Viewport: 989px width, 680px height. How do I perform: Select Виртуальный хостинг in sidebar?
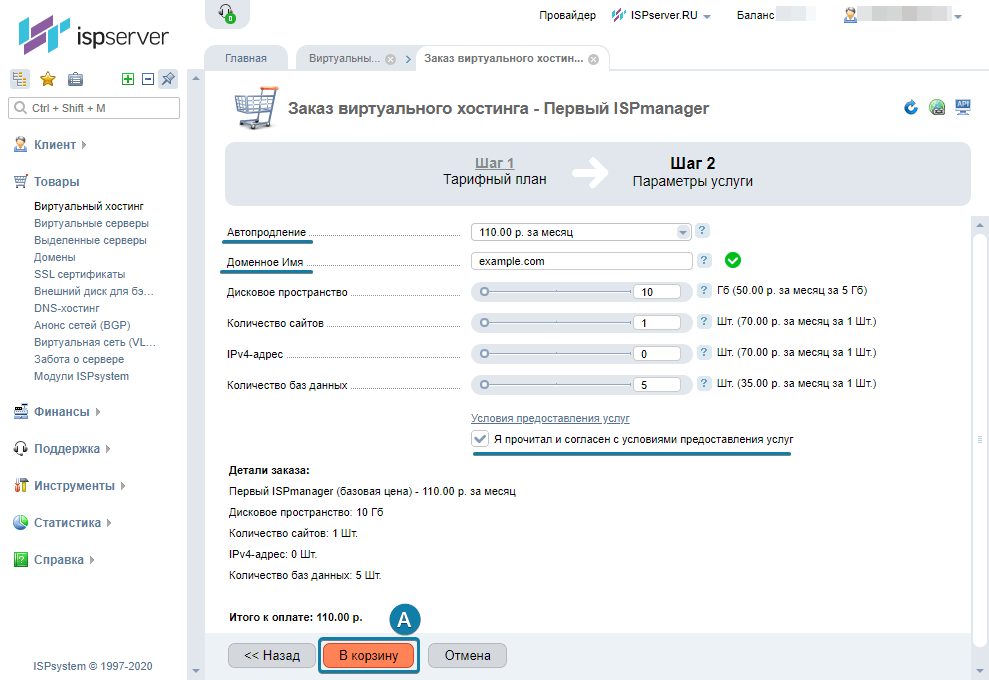click(89, 206)
